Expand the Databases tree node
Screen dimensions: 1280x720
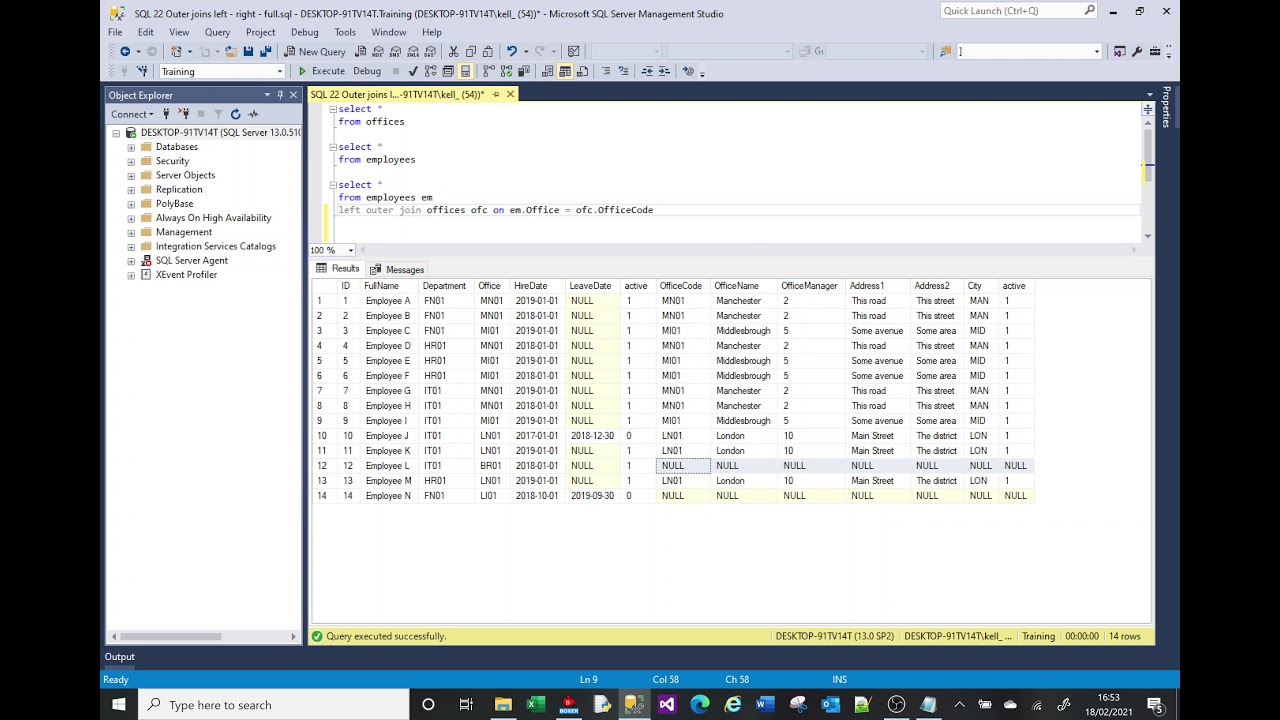click(x=131, y=147)
